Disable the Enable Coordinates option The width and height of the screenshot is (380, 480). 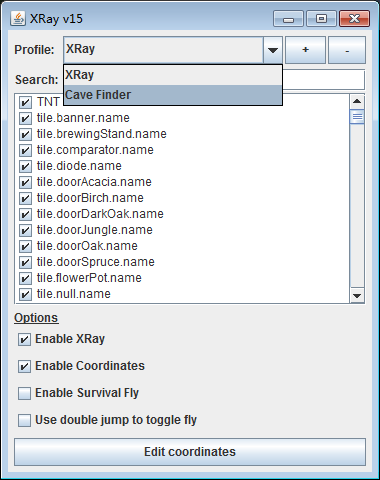(24, 366)
